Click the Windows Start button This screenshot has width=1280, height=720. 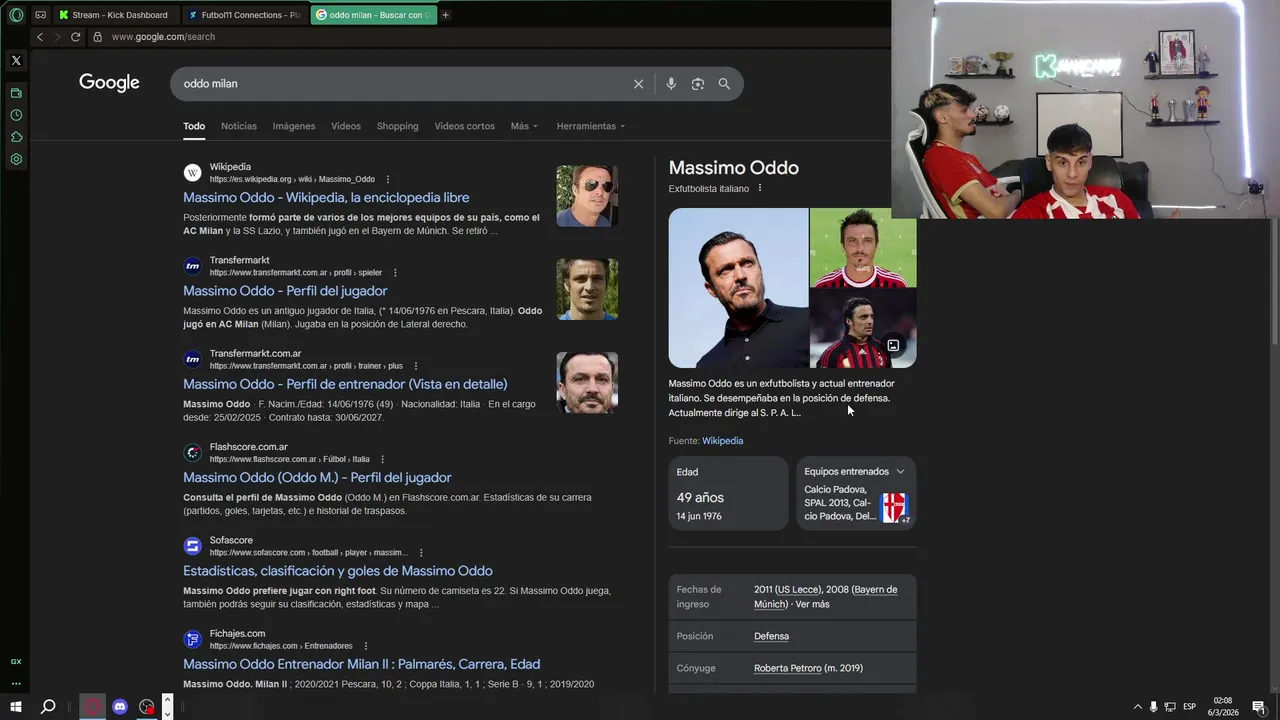pyautogui.click(x=15, y=707)
